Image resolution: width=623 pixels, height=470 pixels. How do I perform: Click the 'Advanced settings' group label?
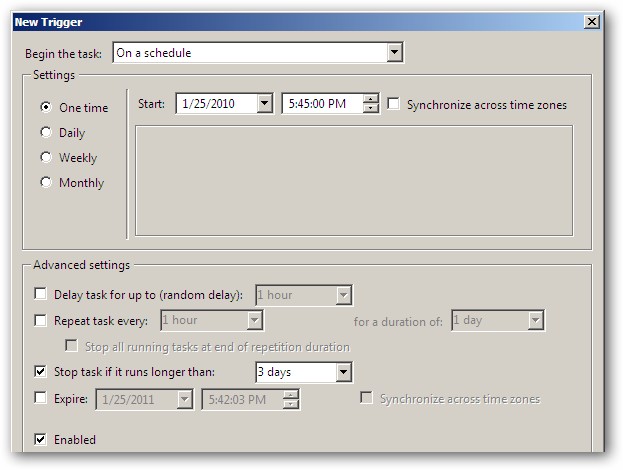(x=81, y=265)
